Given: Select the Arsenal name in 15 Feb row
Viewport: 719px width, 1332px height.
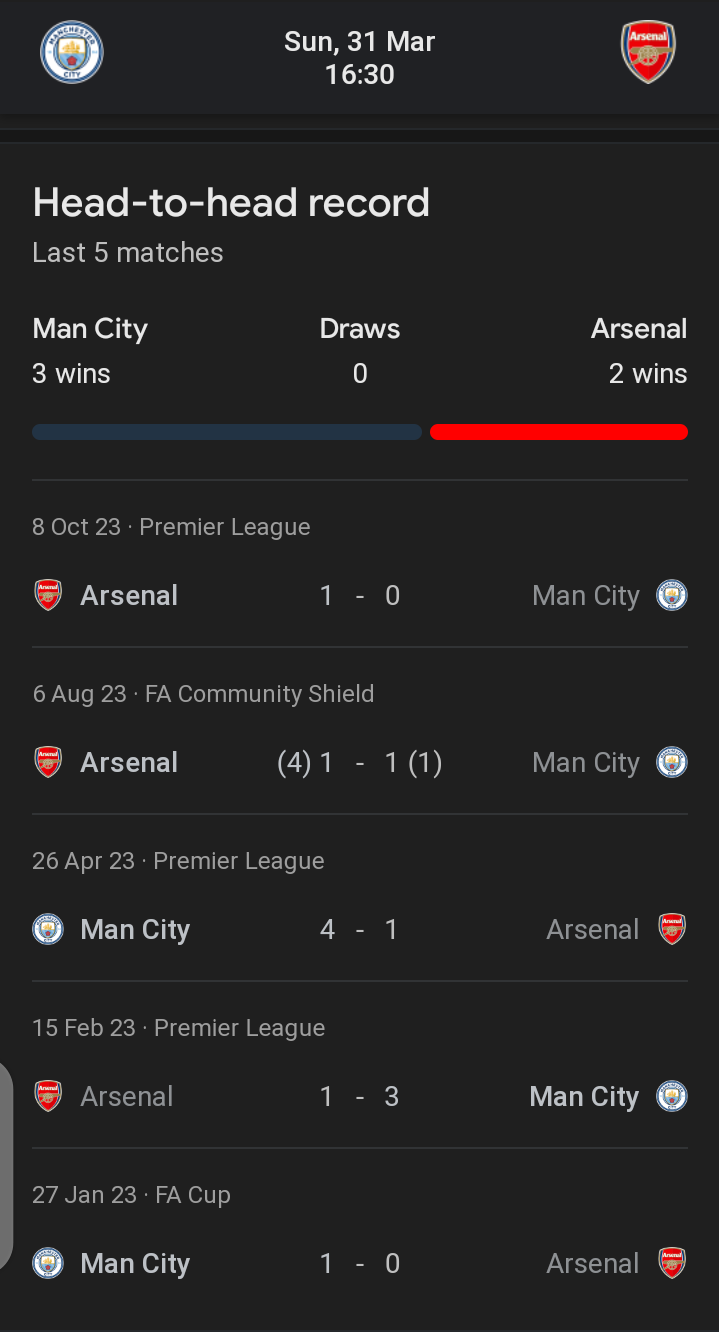Looking at the screenshot, I should pos(127,1097).
